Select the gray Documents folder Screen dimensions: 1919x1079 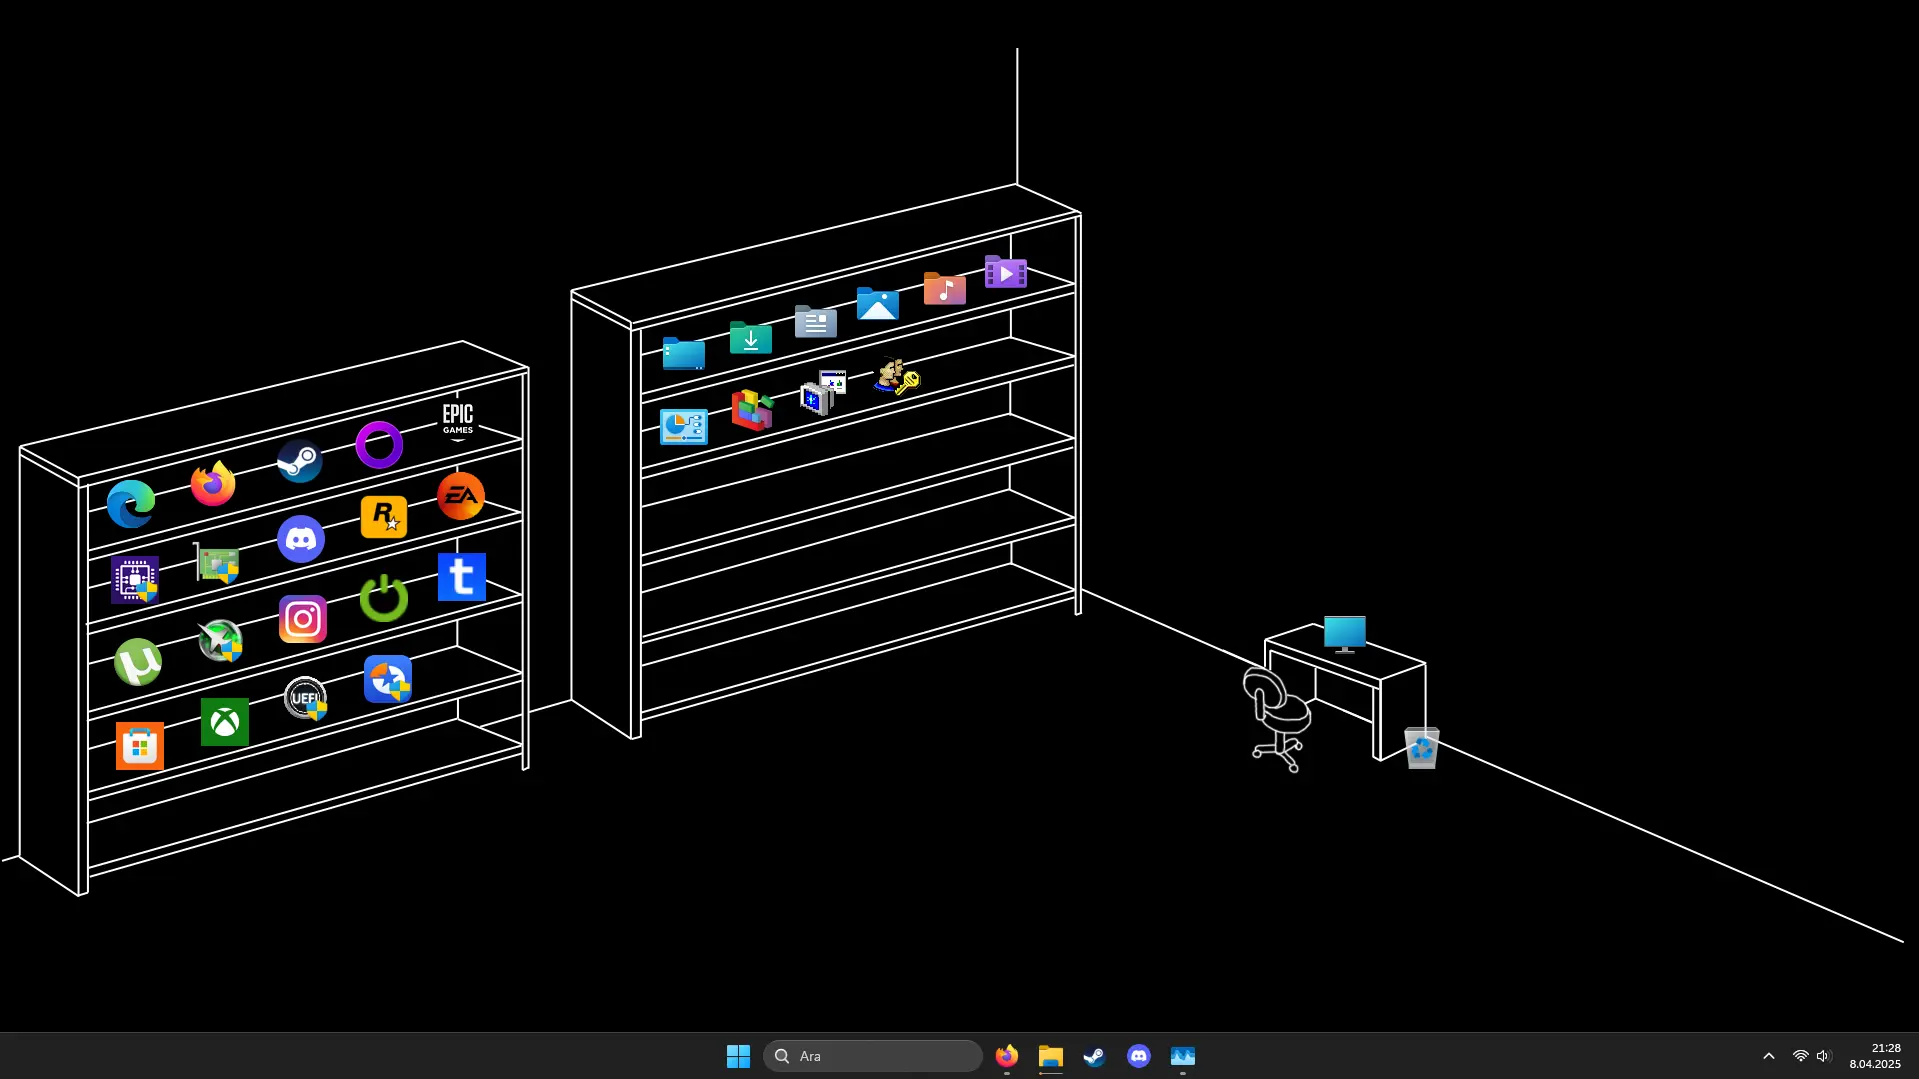tap(816, 321)
